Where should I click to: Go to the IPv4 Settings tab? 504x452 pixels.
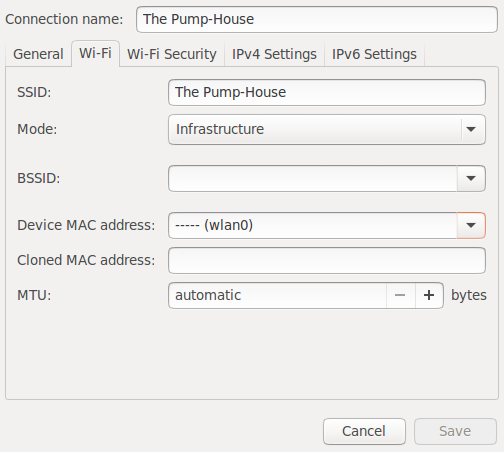point(274,54)
